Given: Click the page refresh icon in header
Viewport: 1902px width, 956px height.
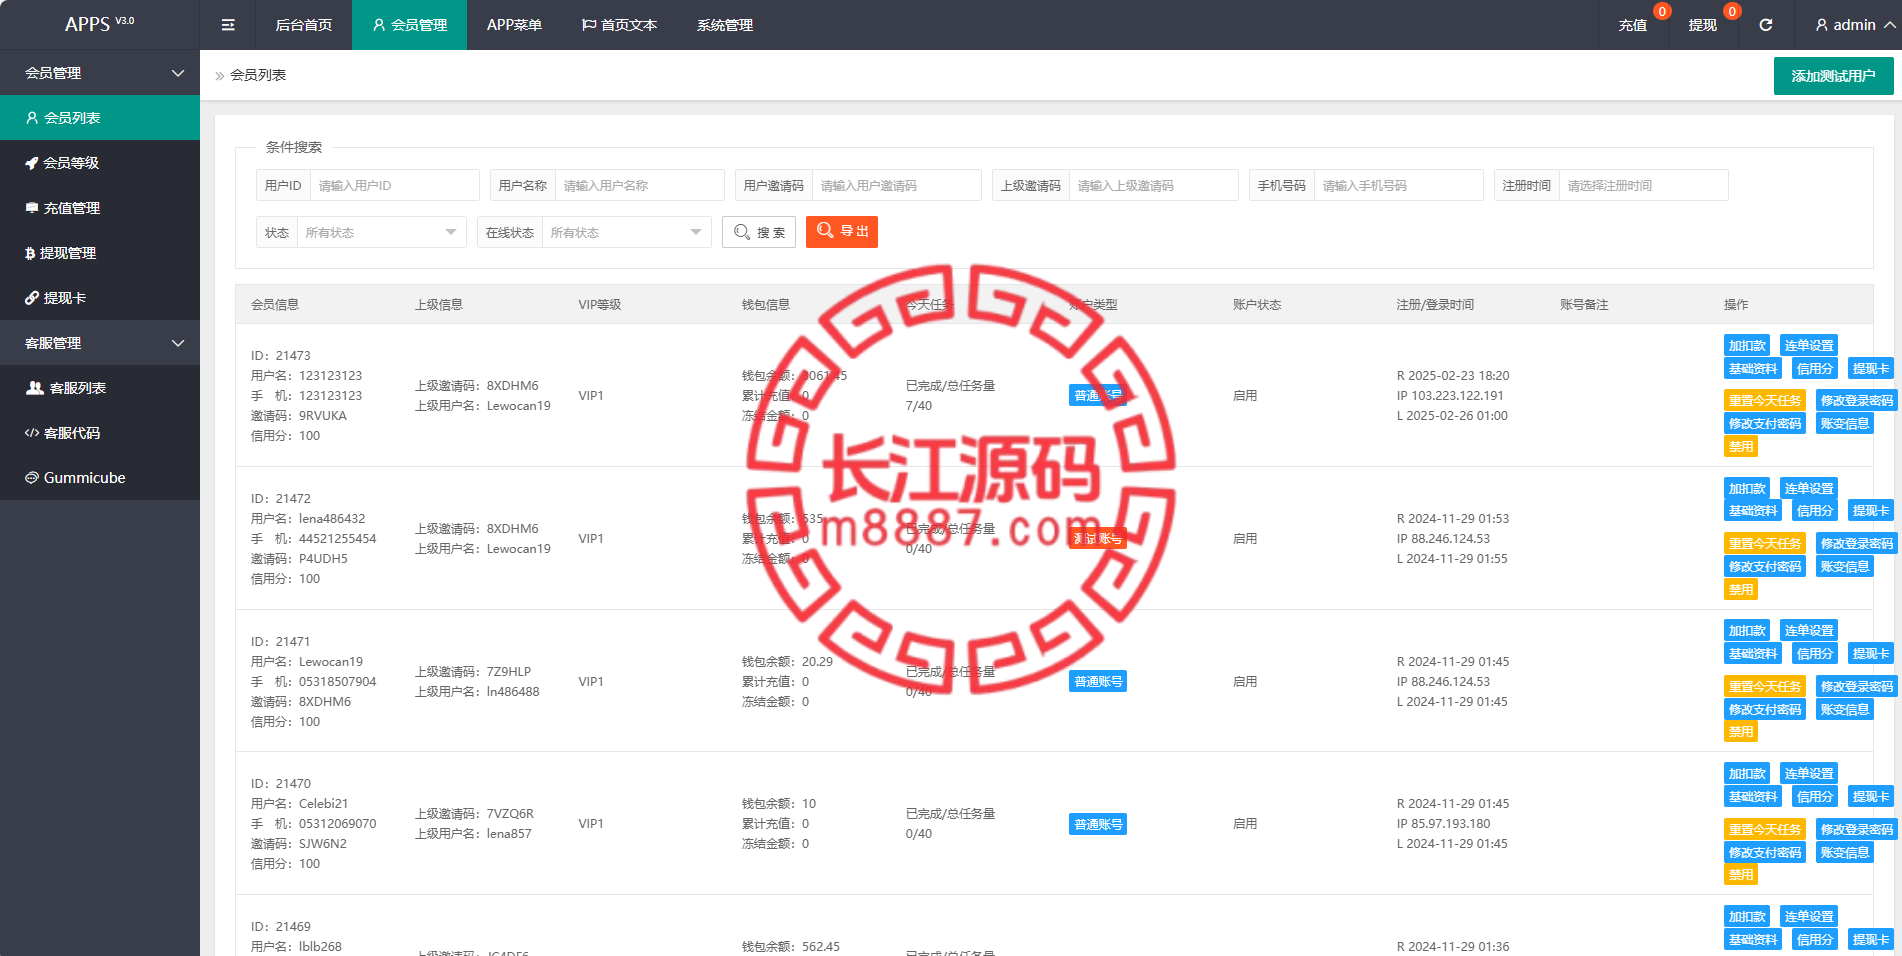Looking at the screenshot, I should pos(1766,25).
